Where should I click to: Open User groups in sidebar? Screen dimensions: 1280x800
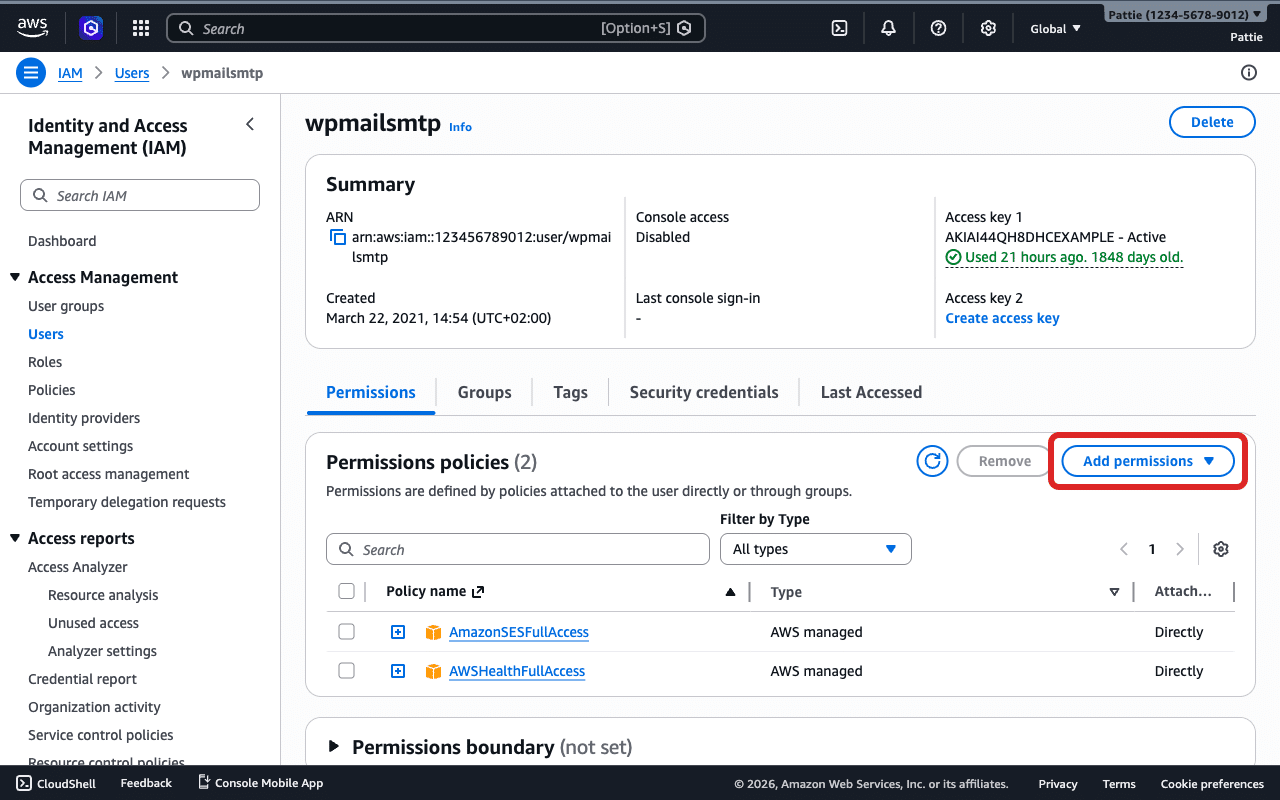(x=66, y=306)
